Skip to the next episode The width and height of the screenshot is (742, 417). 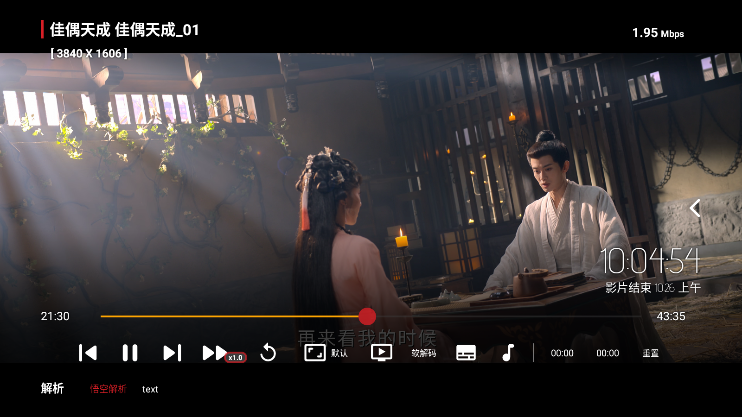pos(172,353)
